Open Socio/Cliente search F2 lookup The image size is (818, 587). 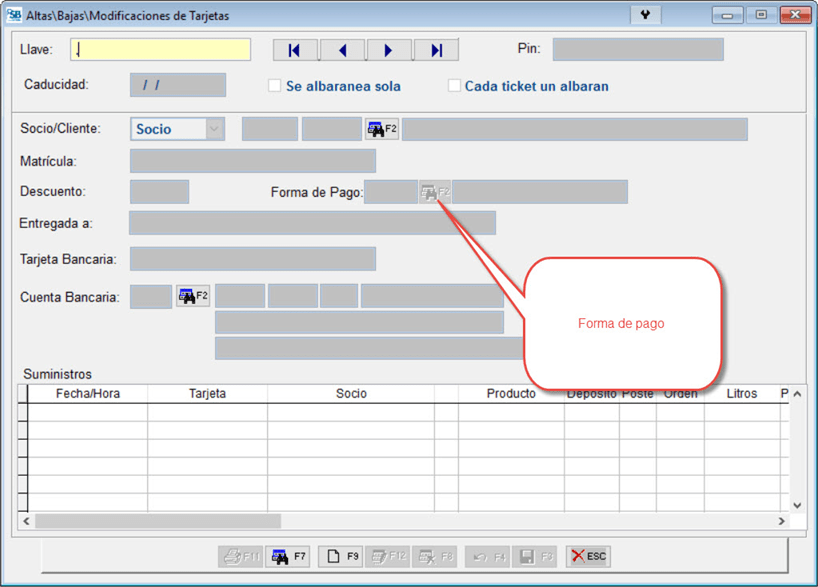click(382, 129)
